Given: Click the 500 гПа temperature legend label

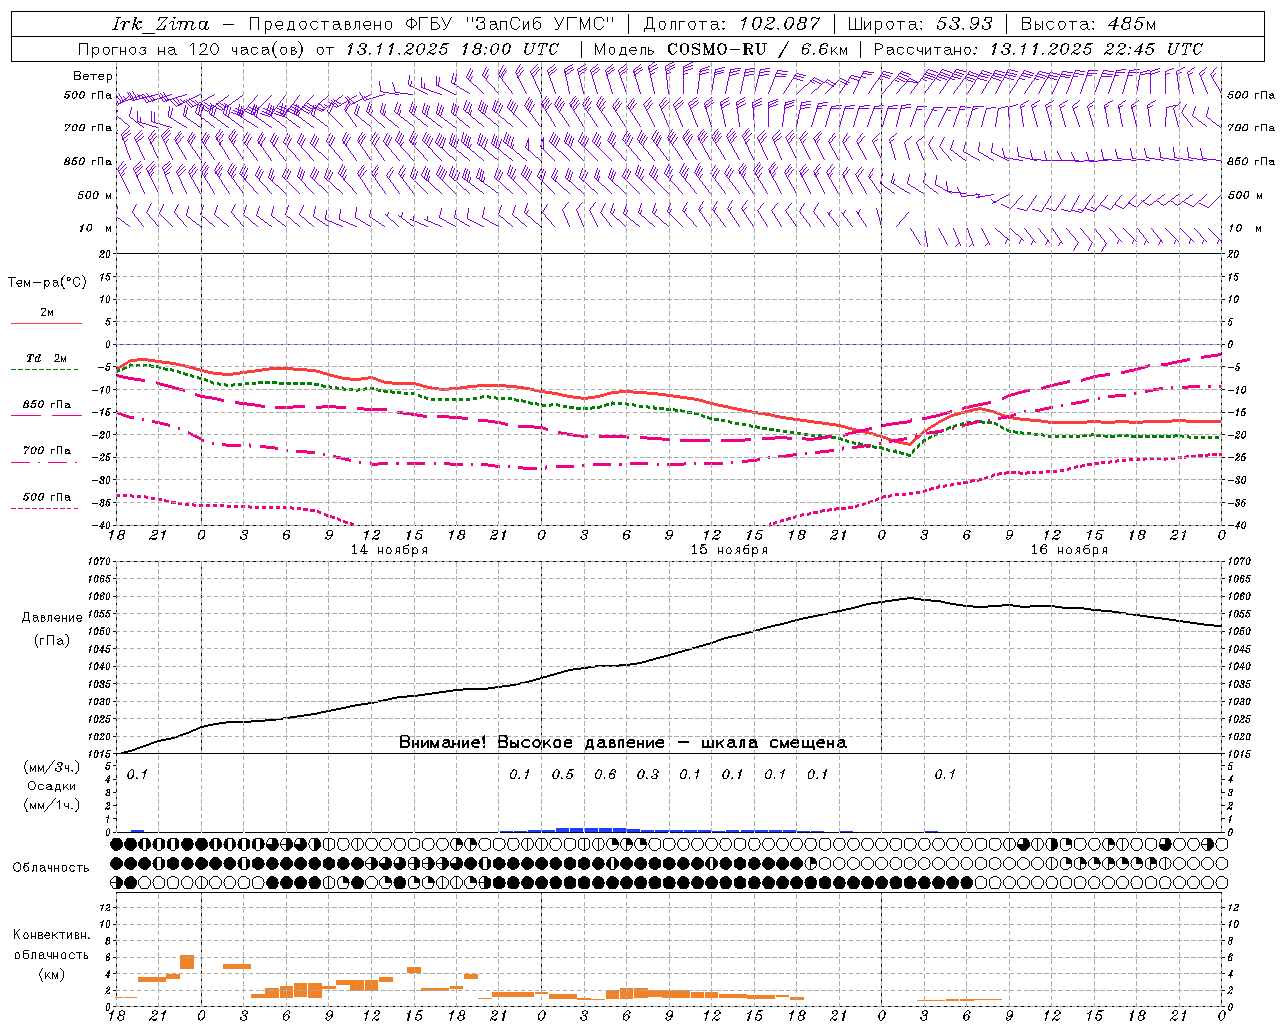Looking at the screenshot, I should point(47,497).
